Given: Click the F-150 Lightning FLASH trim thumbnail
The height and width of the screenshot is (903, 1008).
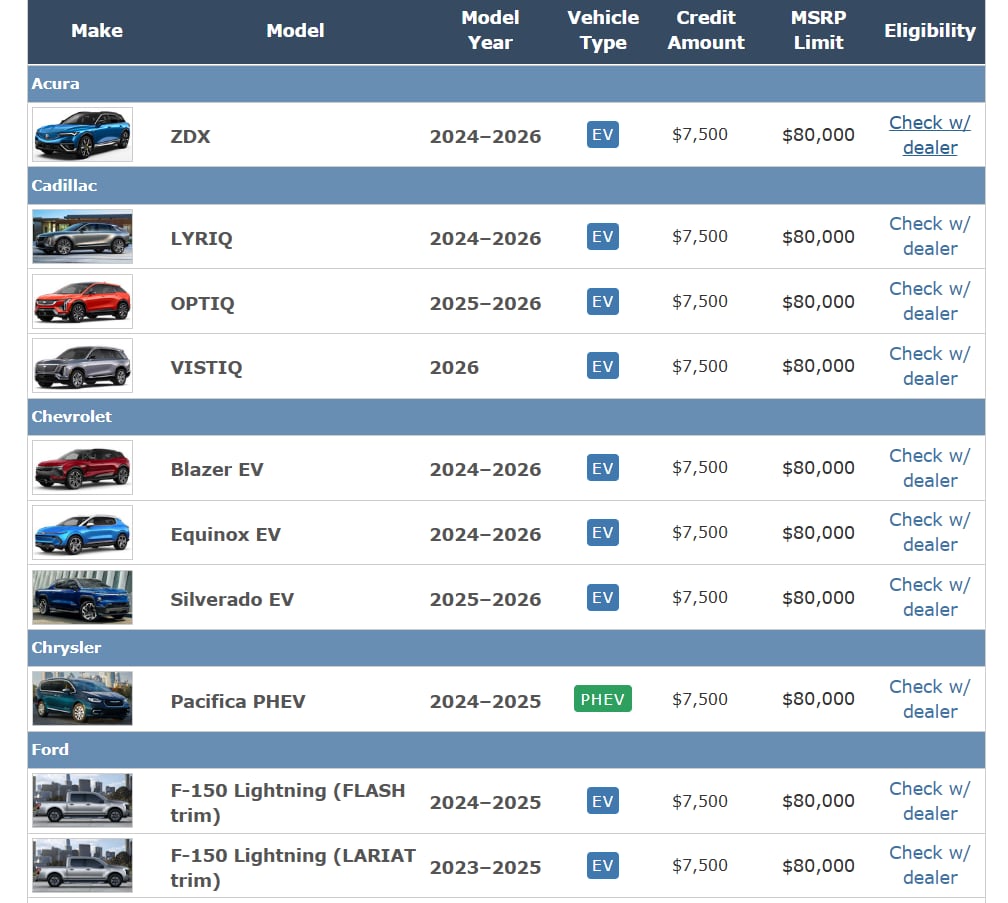Looking at the screenshot, I should point(82,801).
